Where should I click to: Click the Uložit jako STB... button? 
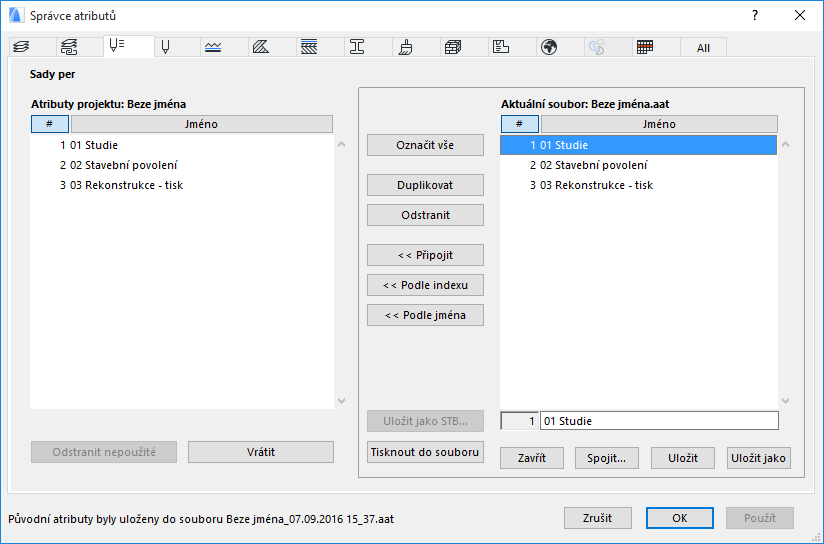[x=425, y=421]
